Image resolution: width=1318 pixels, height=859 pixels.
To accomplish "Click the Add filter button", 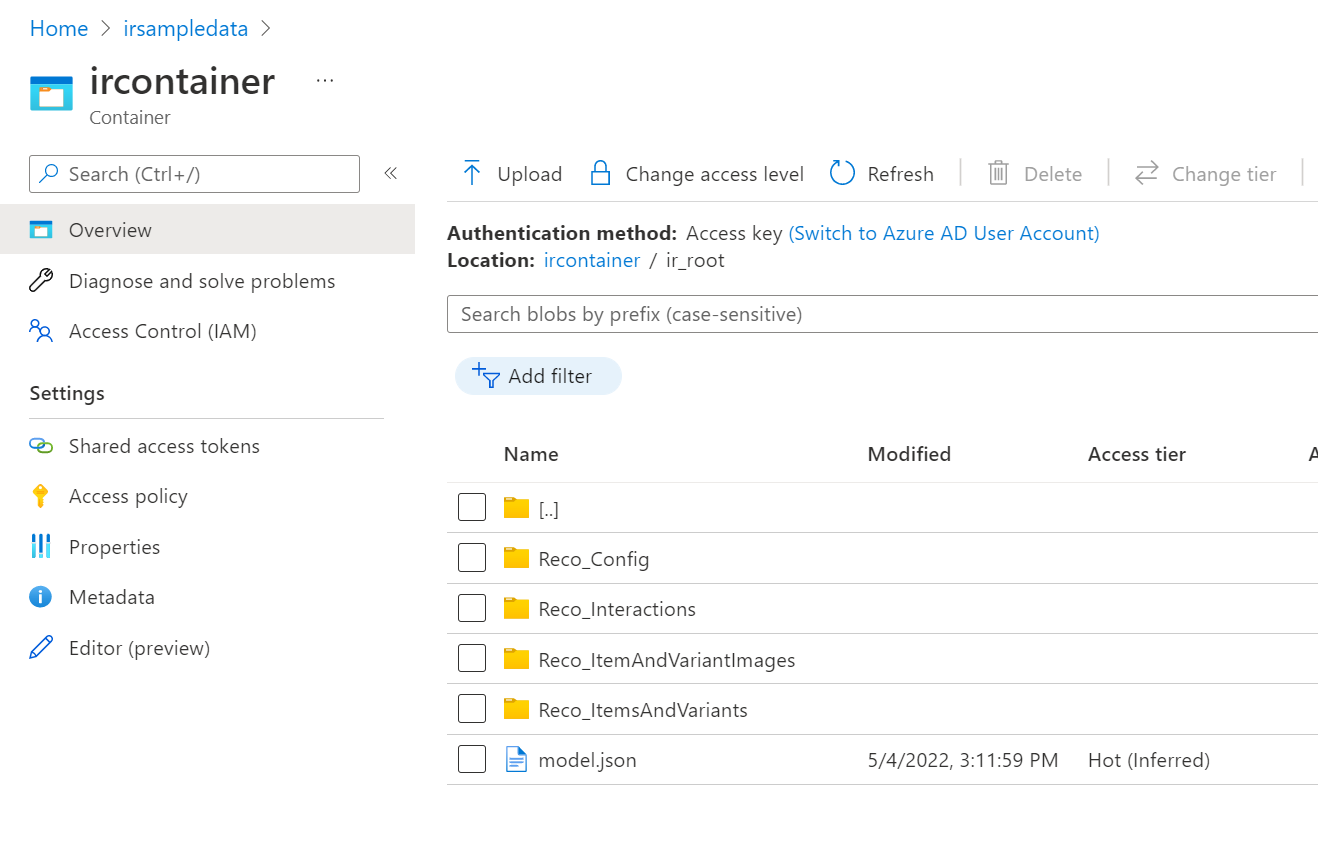I will 538,376.
